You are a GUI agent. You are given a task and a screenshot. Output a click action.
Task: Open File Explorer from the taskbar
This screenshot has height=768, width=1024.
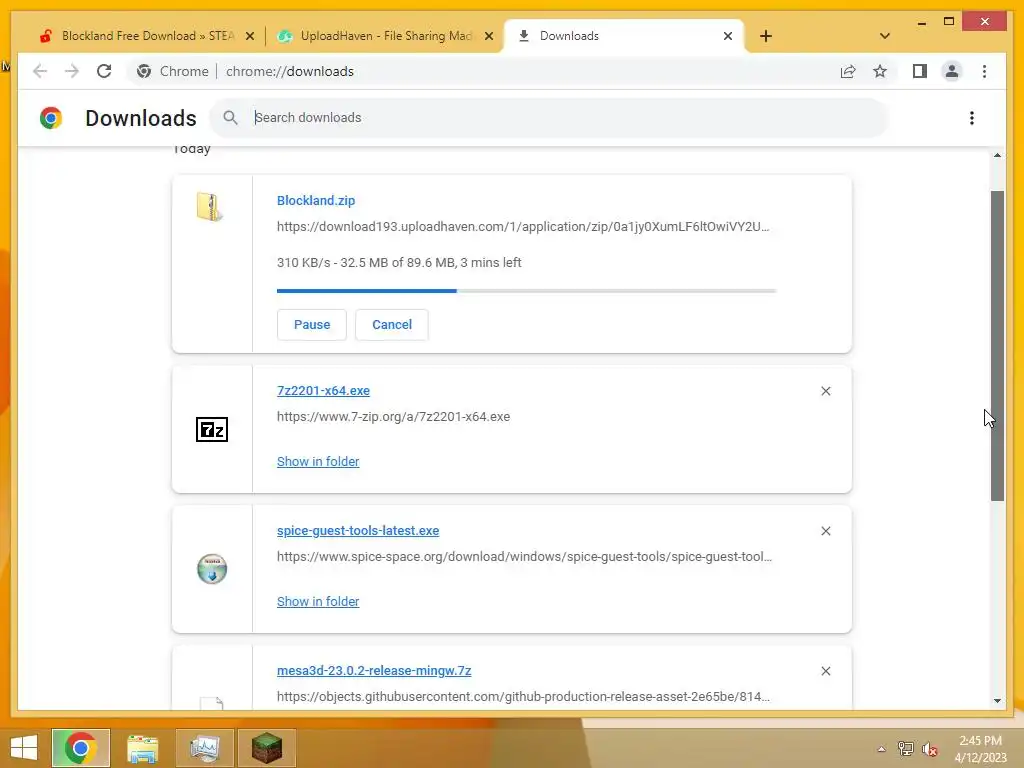click(x=142, y=748)
